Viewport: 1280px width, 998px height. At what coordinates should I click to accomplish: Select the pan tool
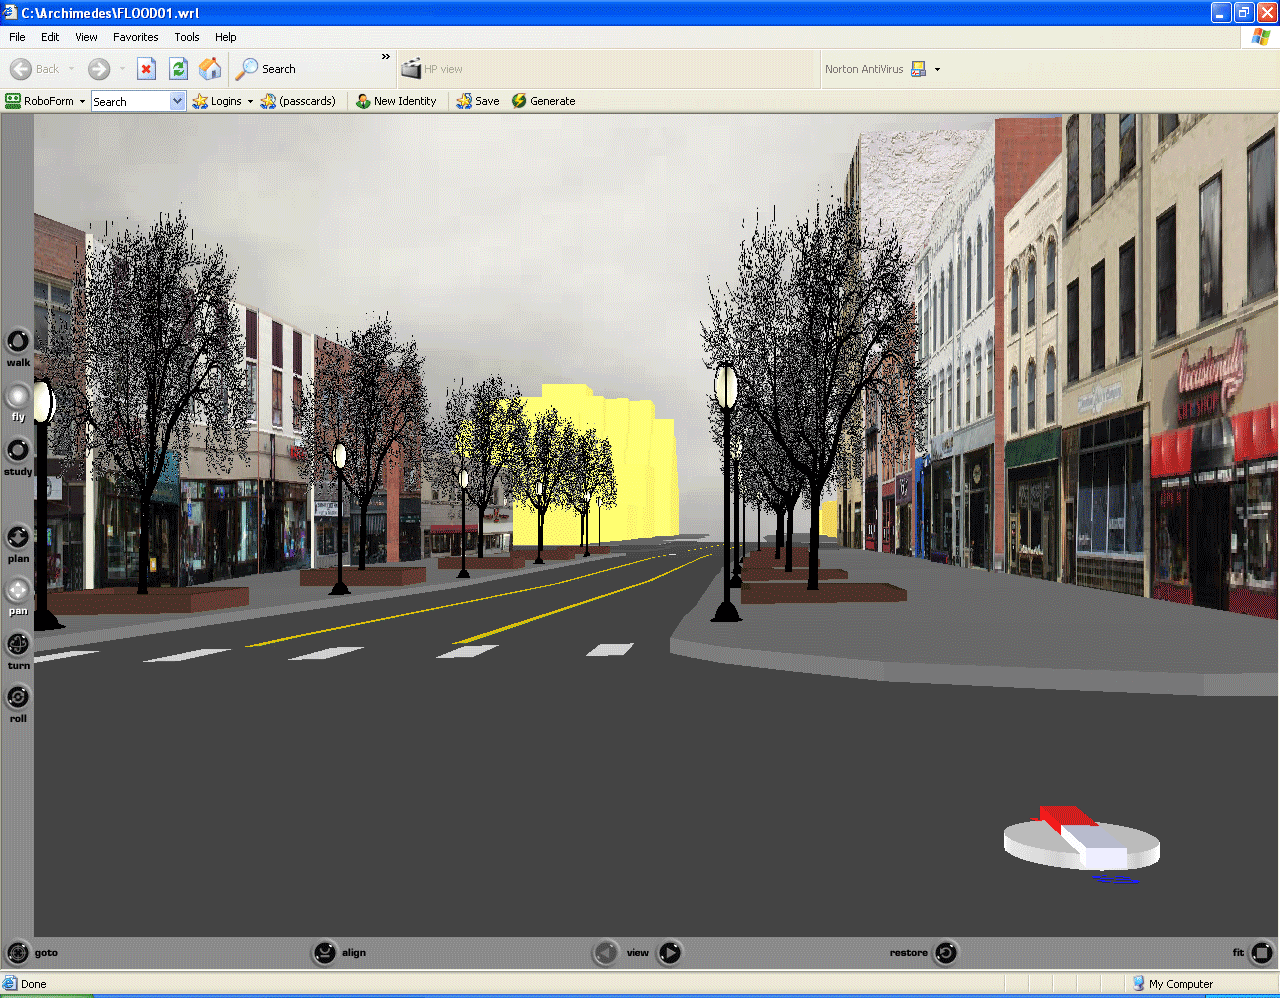18,591
